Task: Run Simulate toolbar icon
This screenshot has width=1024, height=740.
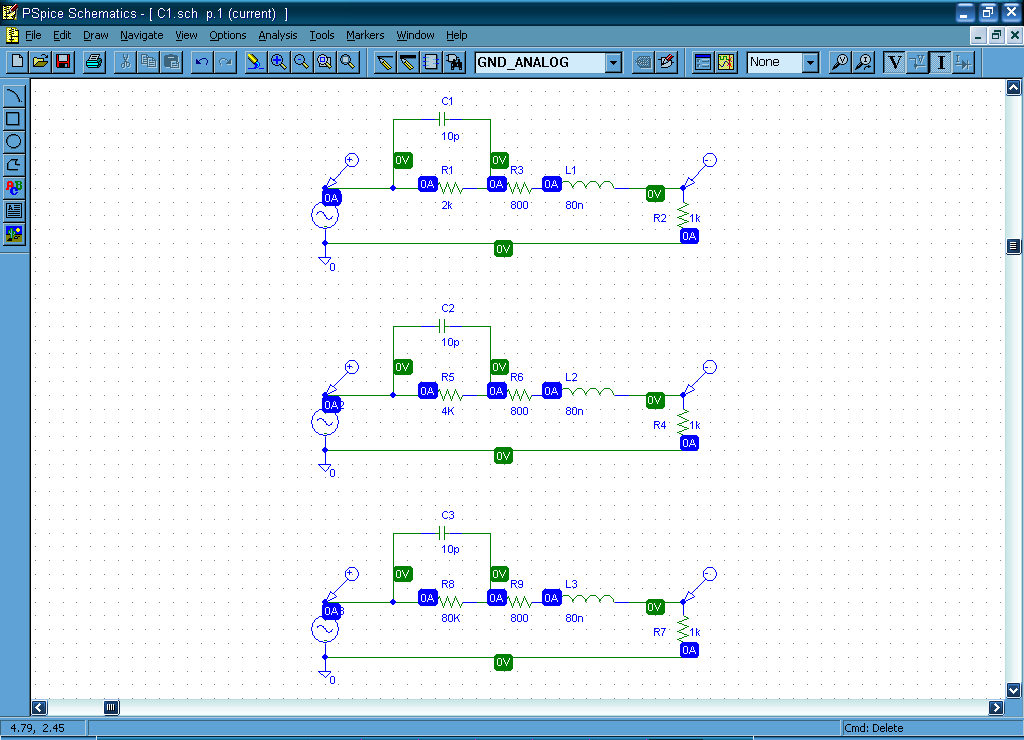Action: point(726,62)
